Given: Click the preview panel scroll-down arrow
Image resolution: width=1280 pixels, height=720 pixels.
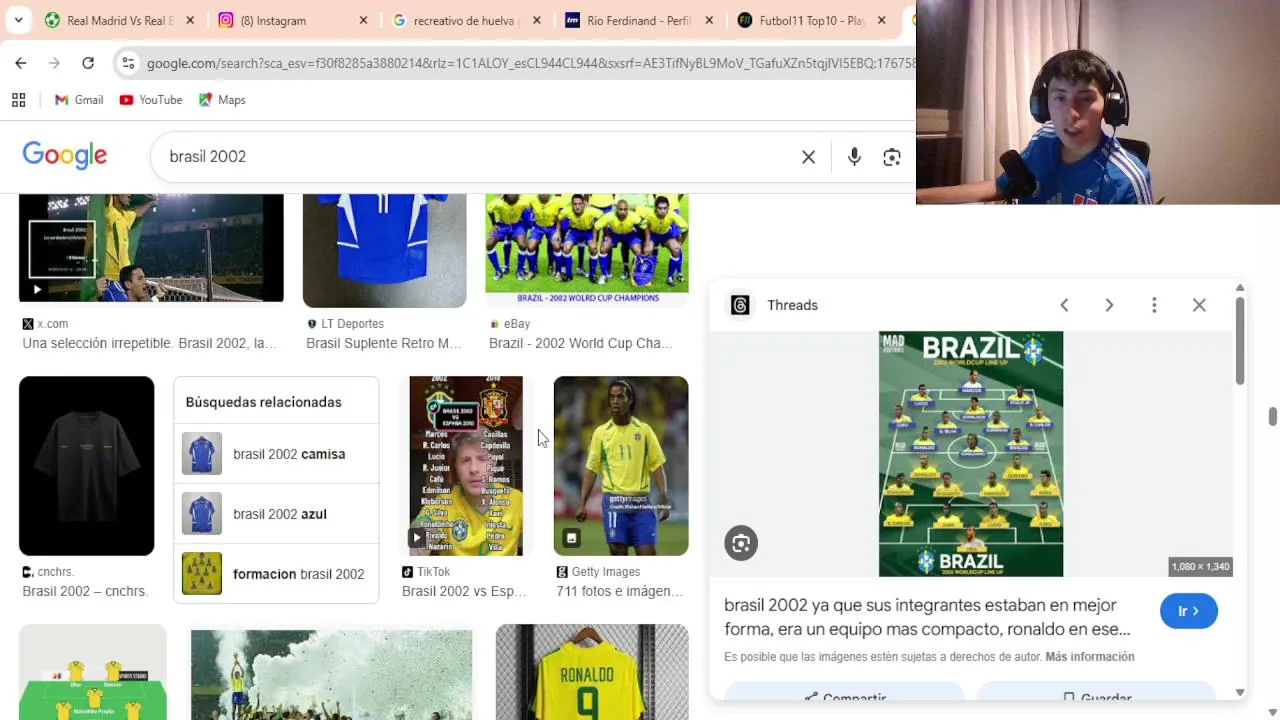Looking at the screenshot, I should 1240,692.
